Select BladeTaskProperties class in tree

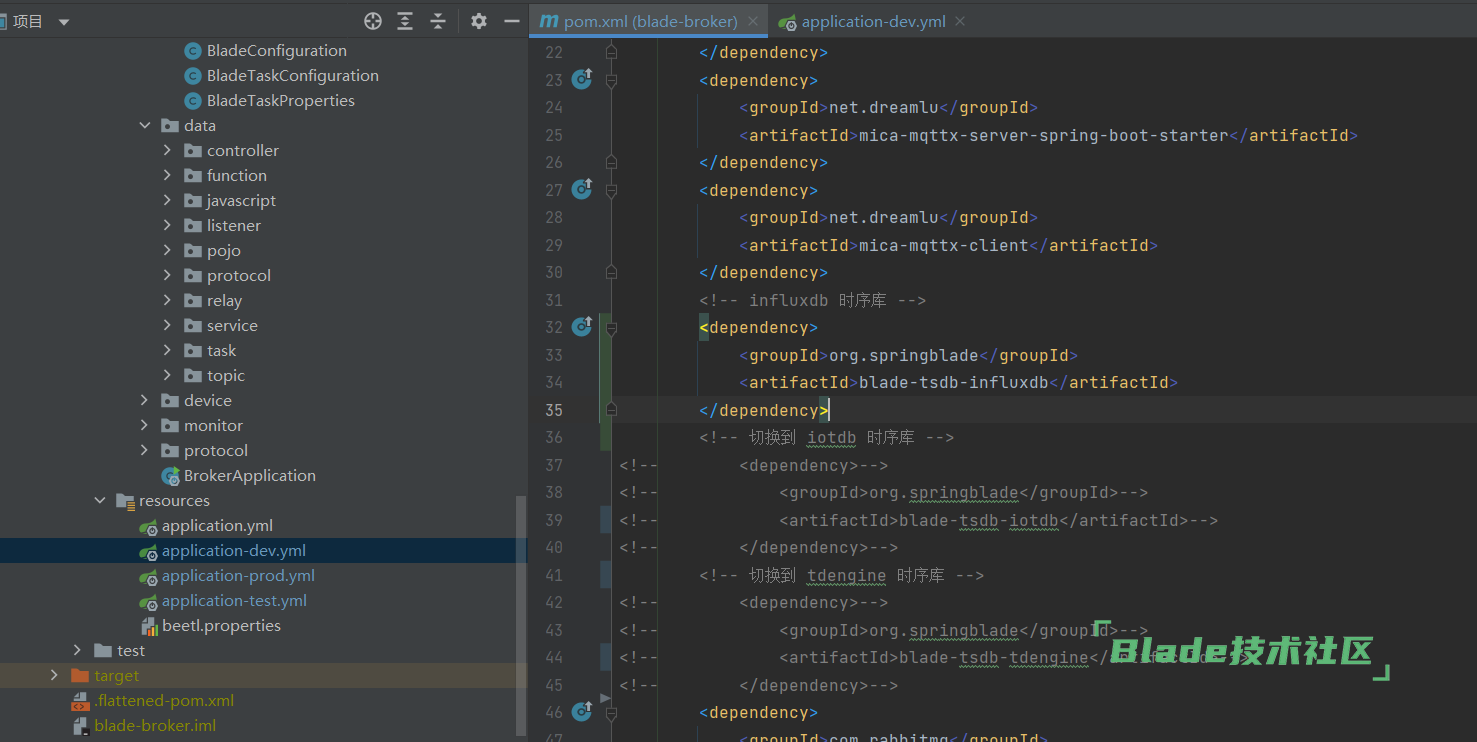click(x=281, y=101)
